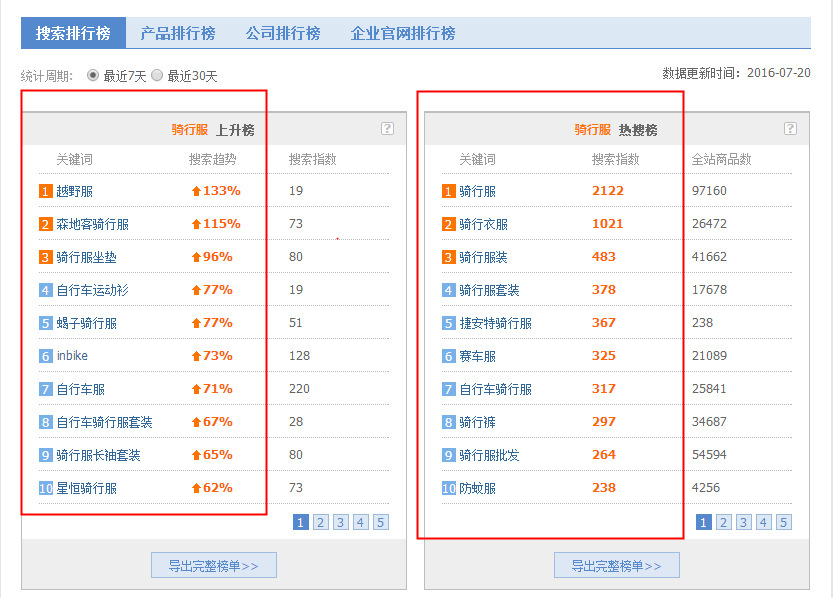Open keyword 自行车运动衫
The width and height of the screenshot is (833, 598).
click(x=92, y=290)
